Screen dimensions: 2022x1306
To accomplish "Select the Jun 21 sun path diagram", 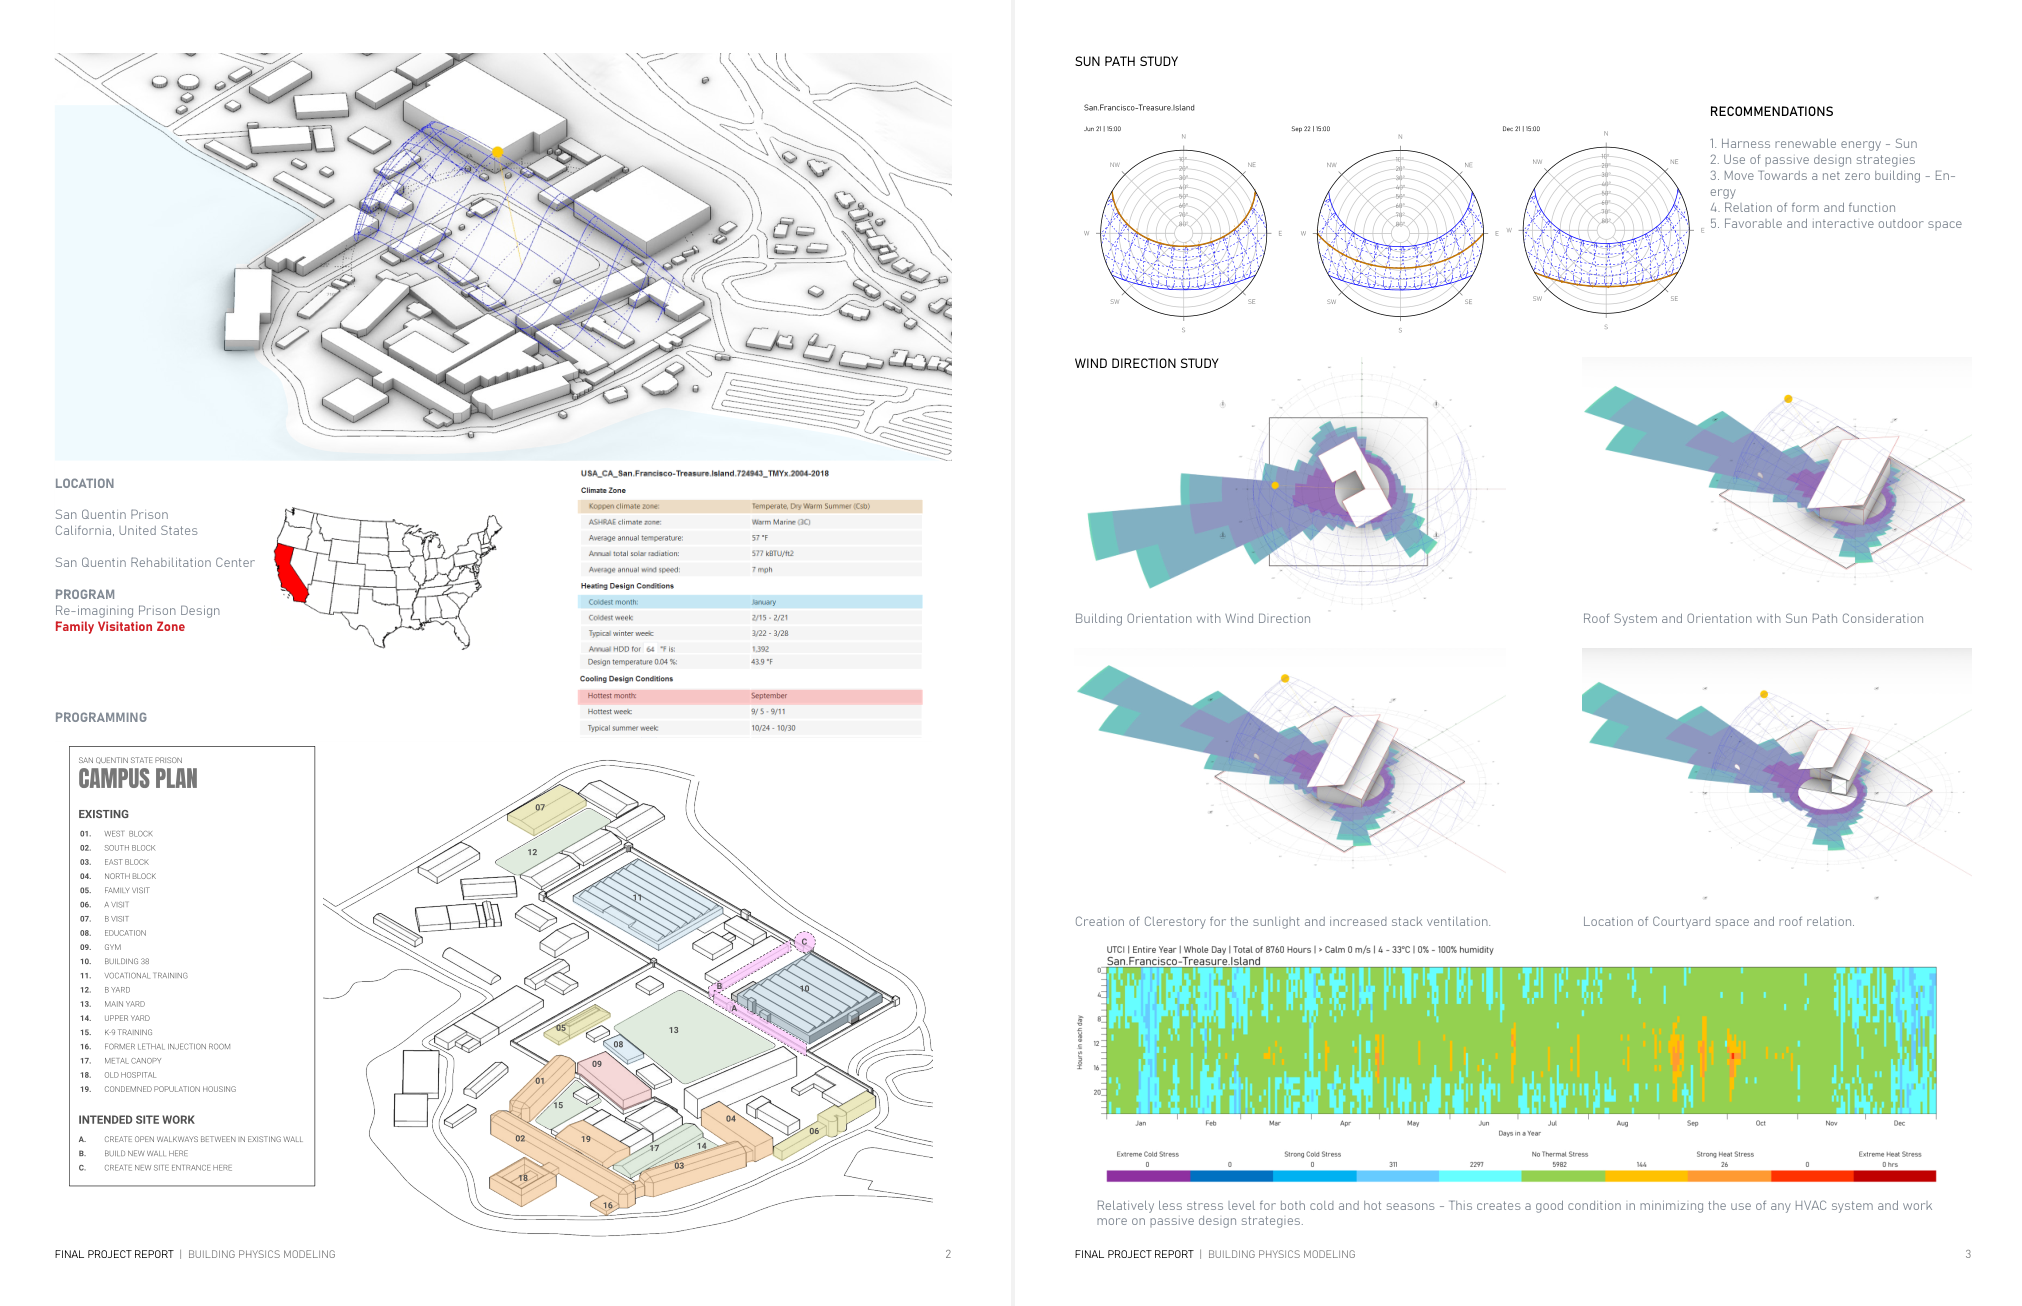I will coord(1183,234).
